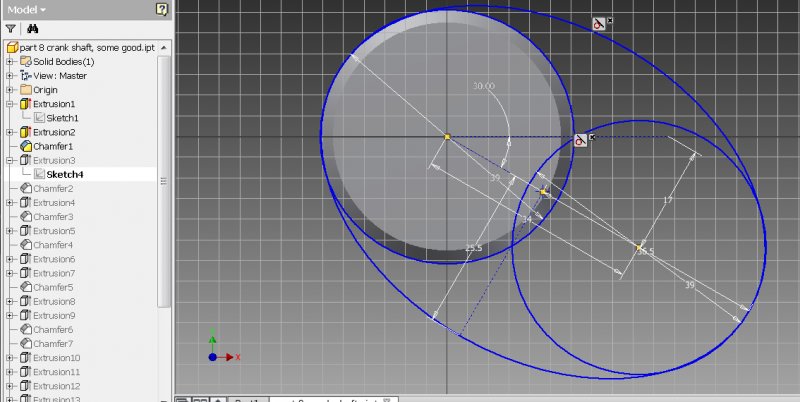Expand the Solid Bodies(1) node

tap(10, 62)
